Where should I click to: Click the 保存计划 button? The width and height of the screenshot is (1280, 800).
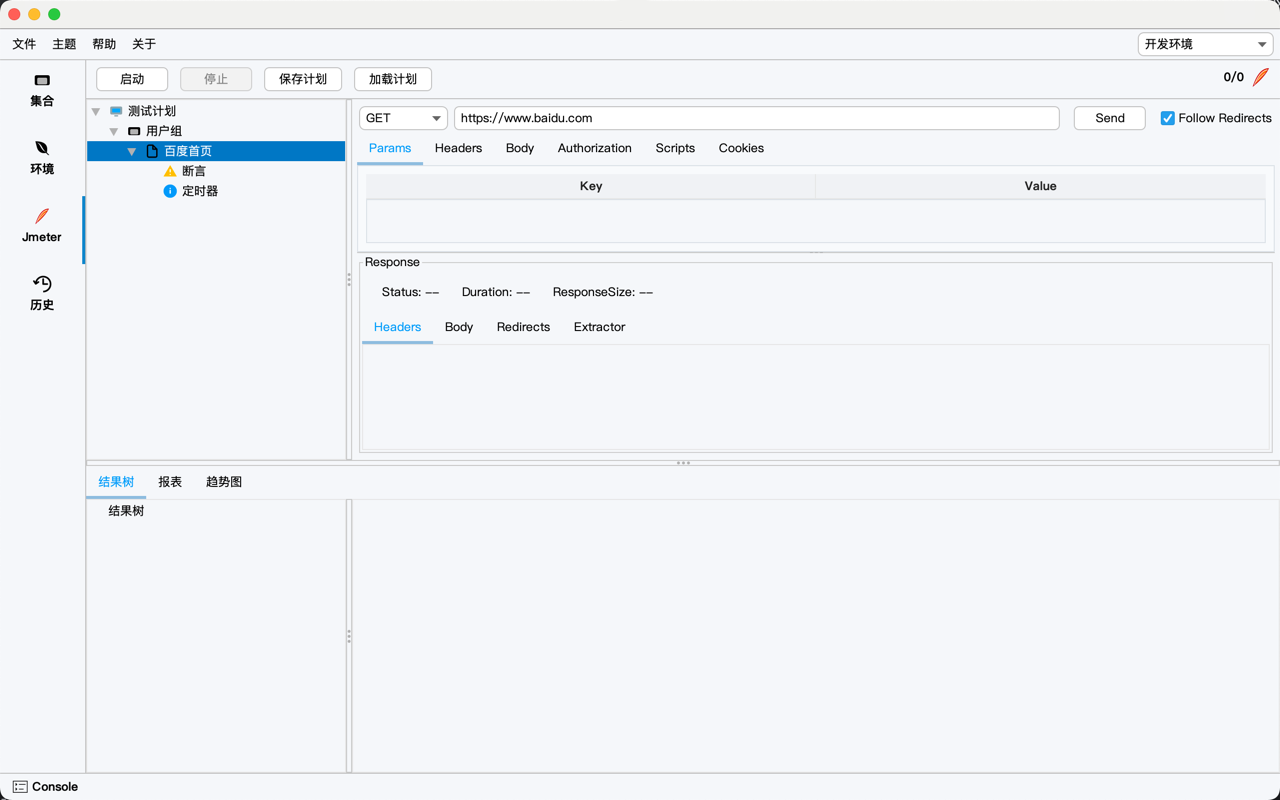tap(303, 79)
